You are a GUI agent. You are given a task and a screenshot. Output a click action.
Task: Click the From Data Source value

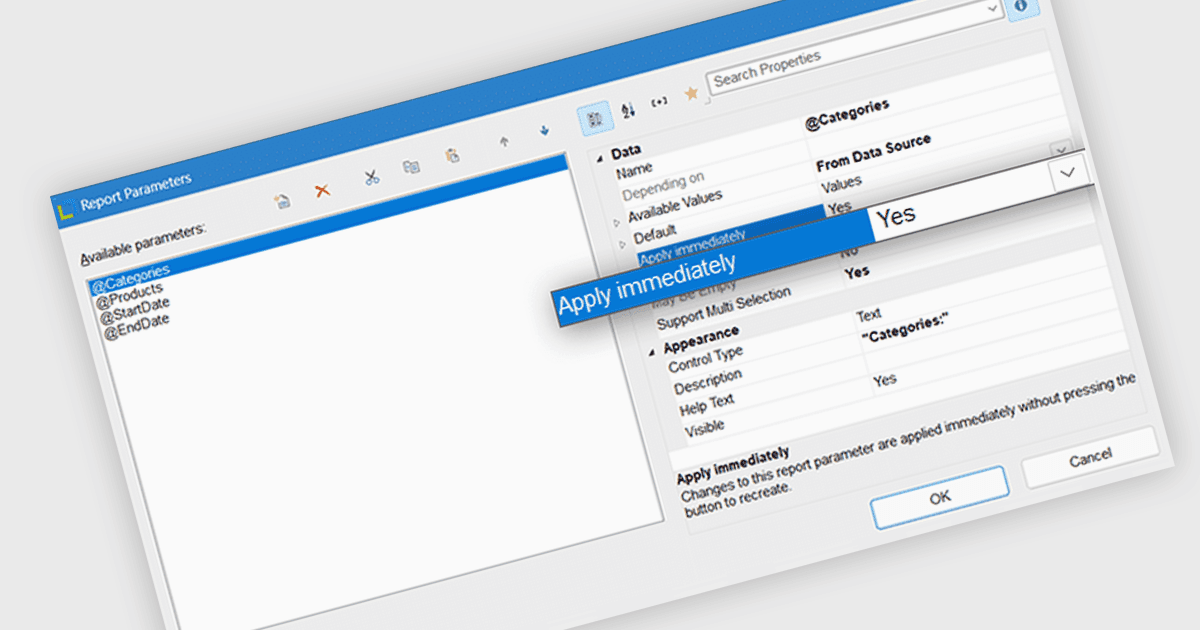873,153
